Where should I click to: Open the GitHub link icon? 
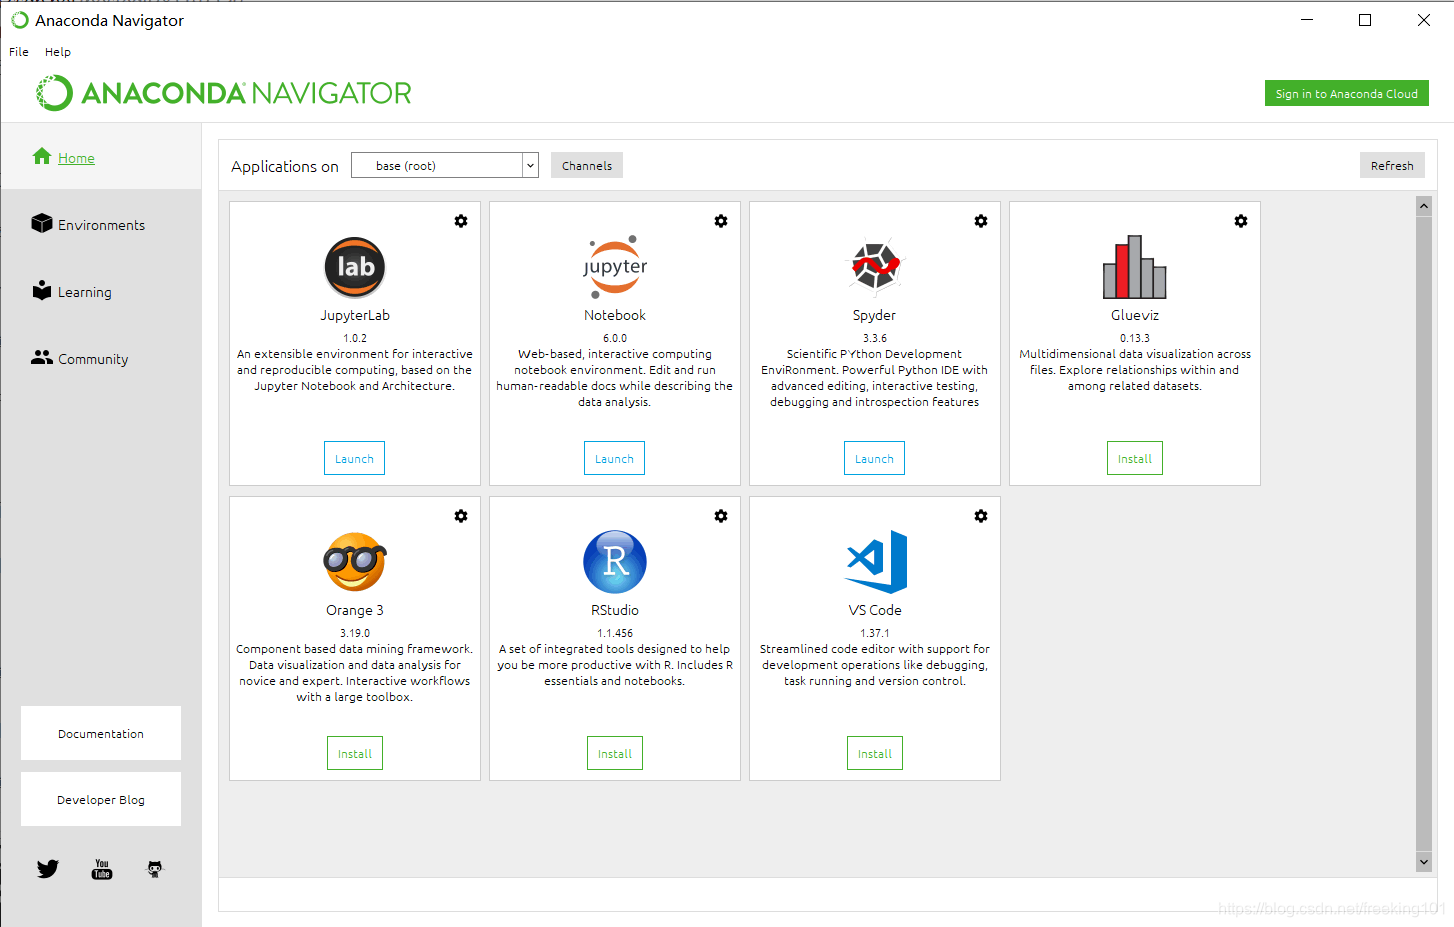click(x=155, y=869)
